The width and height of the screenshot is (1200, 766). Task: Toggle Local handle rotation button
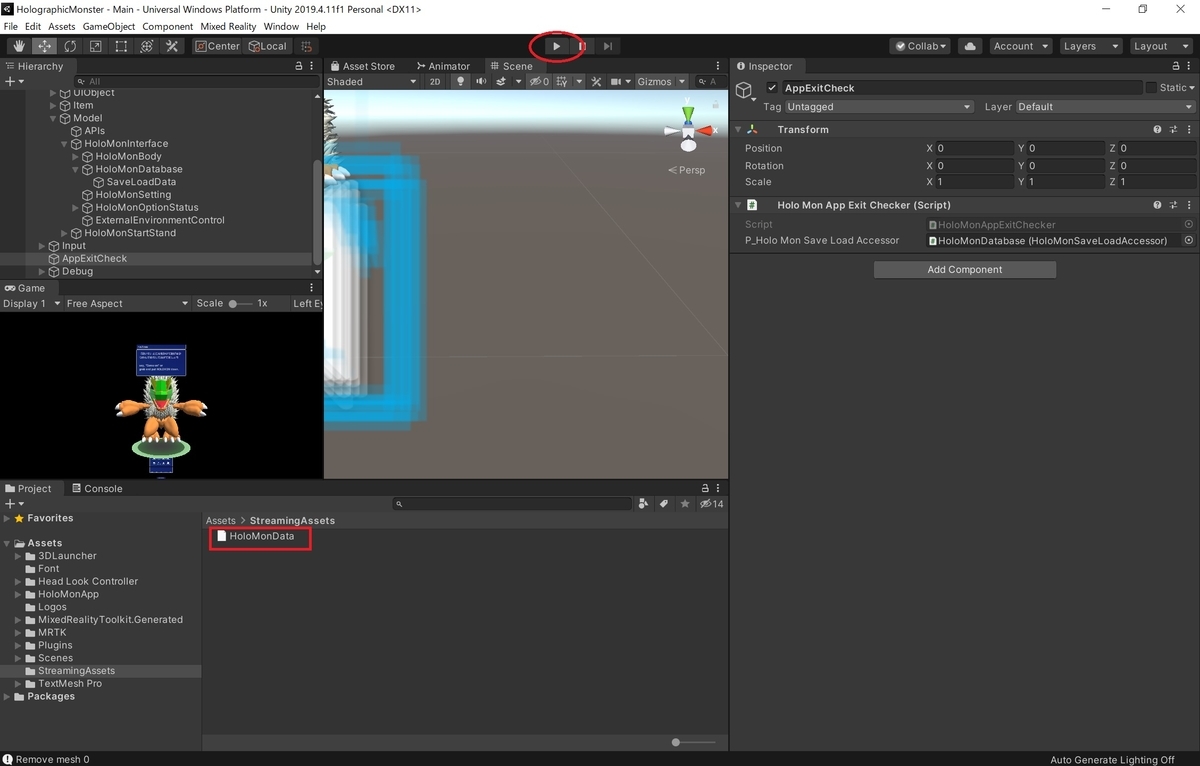click(267, 46)
